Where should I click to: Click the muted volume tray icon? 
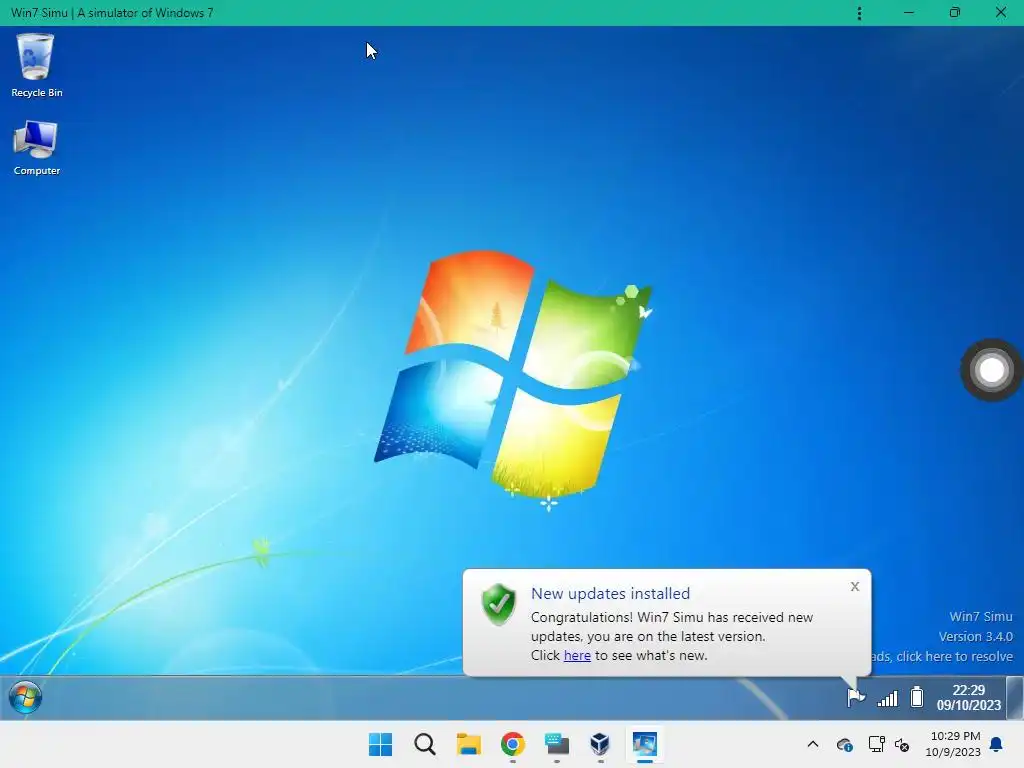click(903, 744)
